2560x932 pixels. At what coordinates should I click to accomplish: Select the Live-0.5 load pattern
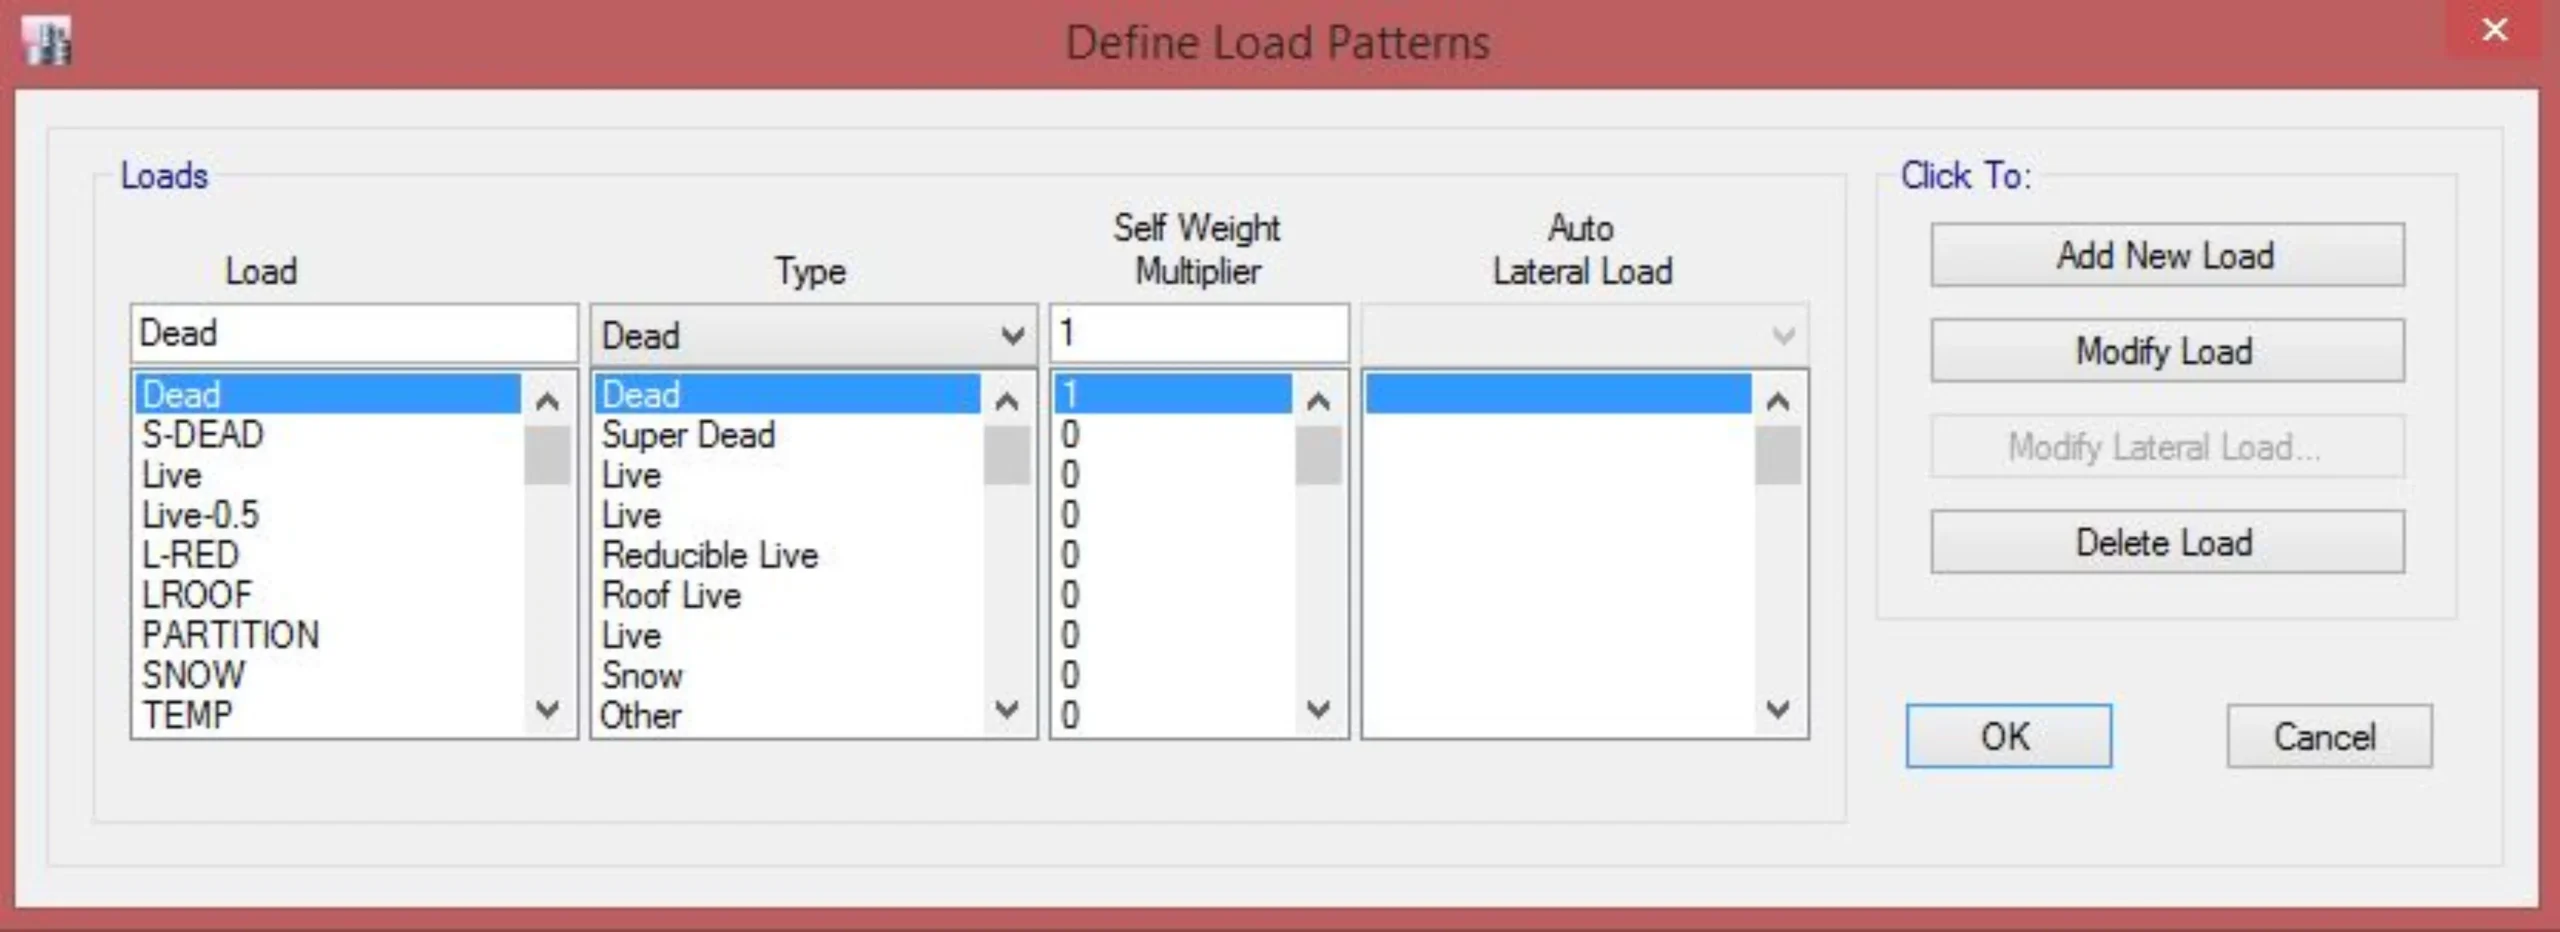201,515
